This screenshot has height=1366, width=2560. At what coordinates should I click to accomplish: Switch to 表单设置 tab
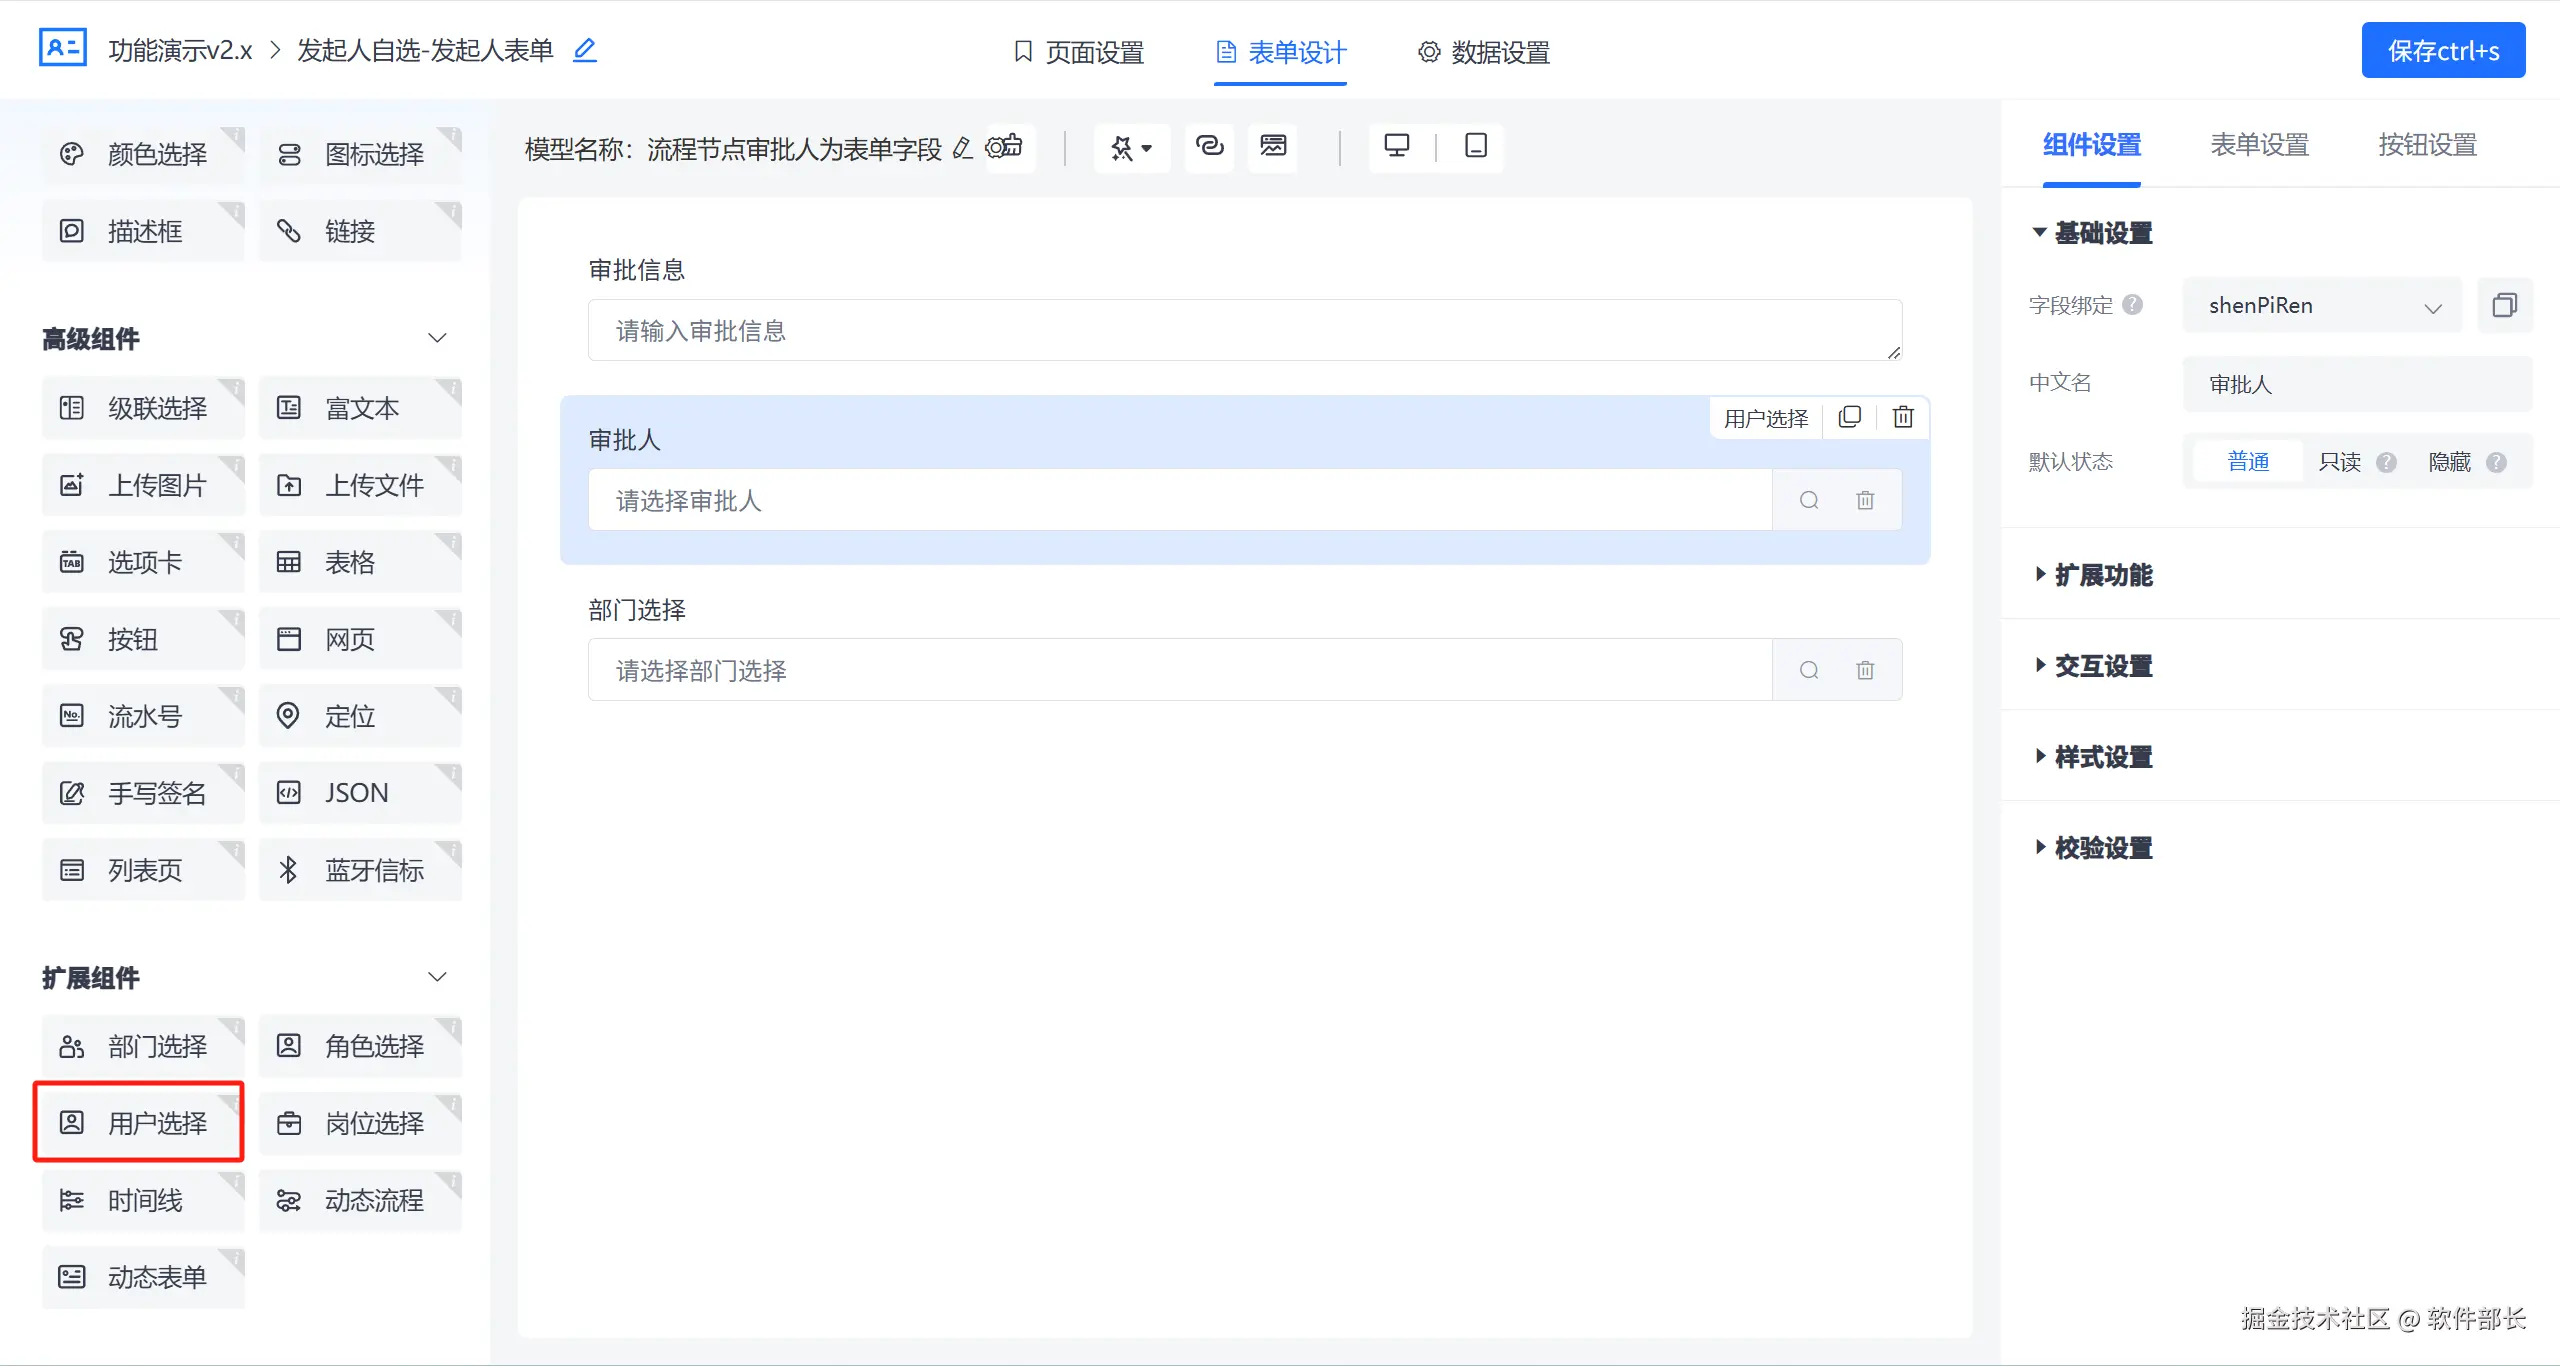point(2259,145)
